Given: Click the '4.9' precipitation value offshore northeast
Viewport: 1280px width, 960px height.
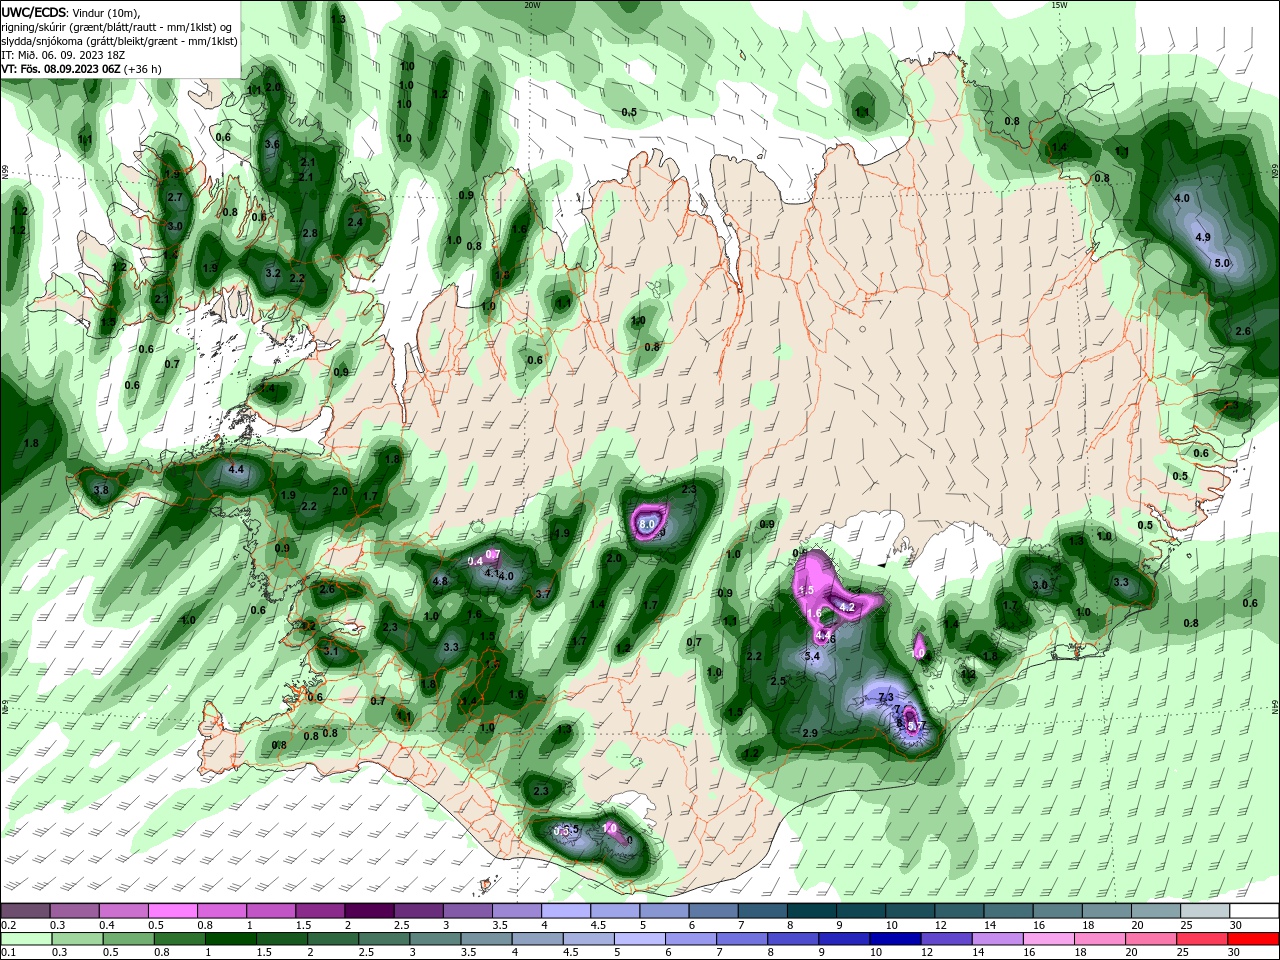Looking at the screenshot, I should pyautogui.click(x=1203, y=238).
